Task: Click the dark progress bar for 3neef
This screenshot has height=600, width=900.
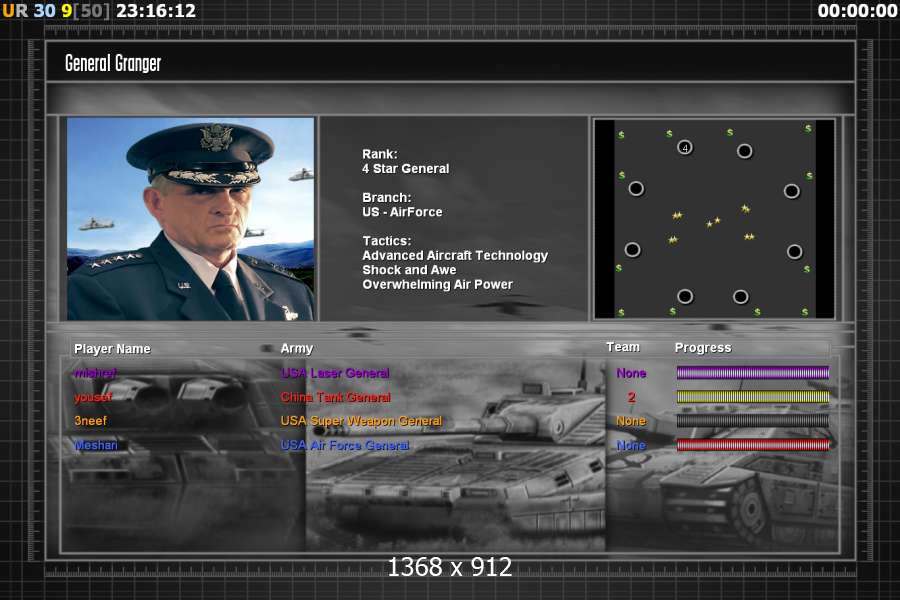Action: 752,421
